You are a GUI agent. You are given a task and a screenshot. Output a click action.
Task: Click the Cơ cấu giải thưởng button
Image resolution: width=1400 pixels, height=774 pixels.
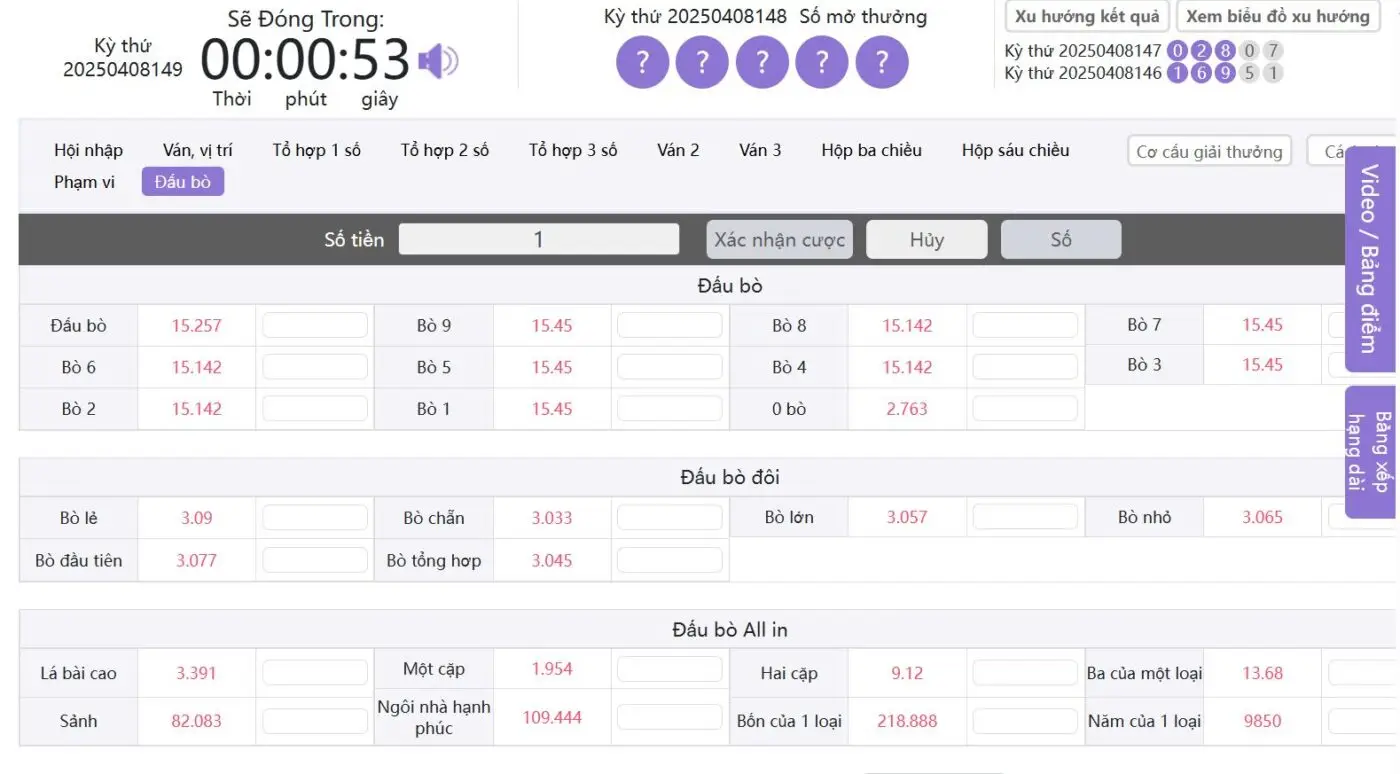coord(1209,152)
